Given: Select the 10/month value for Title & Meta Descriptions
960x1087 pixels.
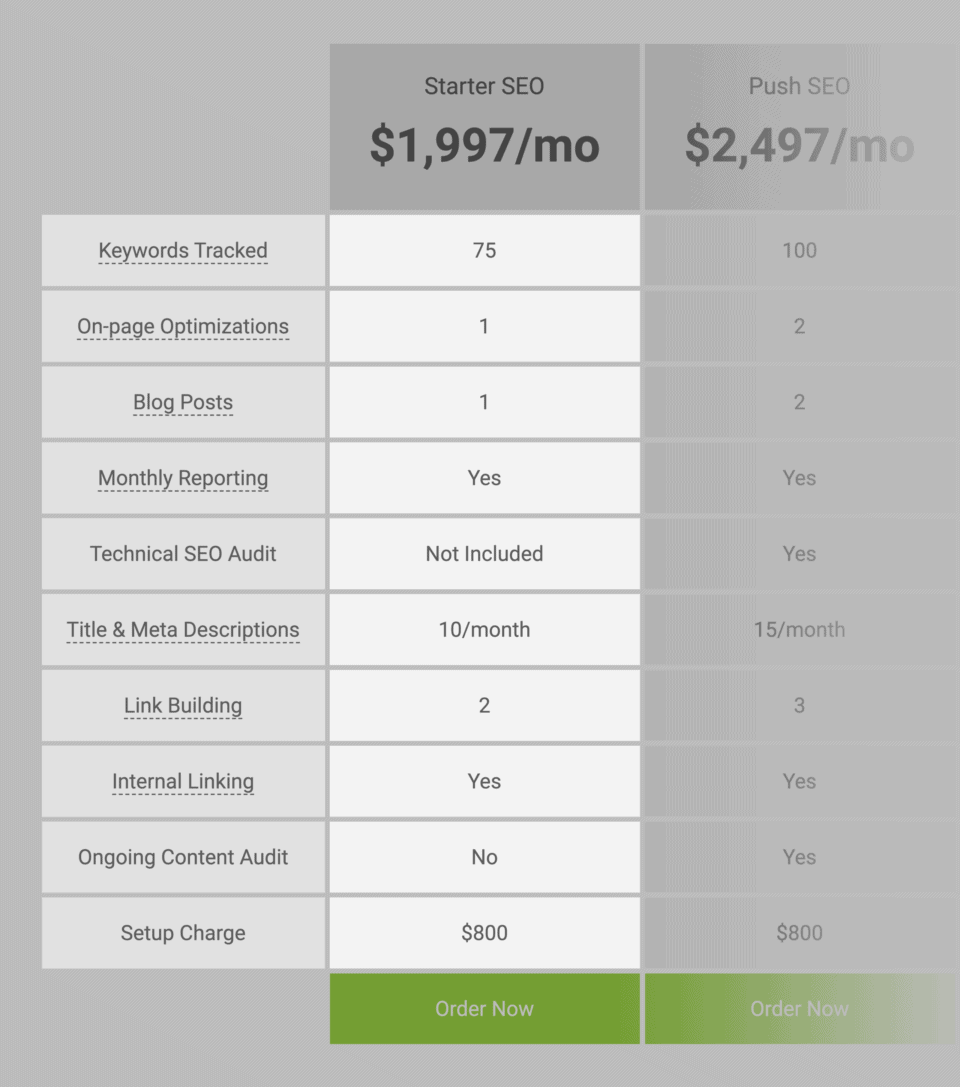Looking at the screenshot, I should [x=484, y=630].
